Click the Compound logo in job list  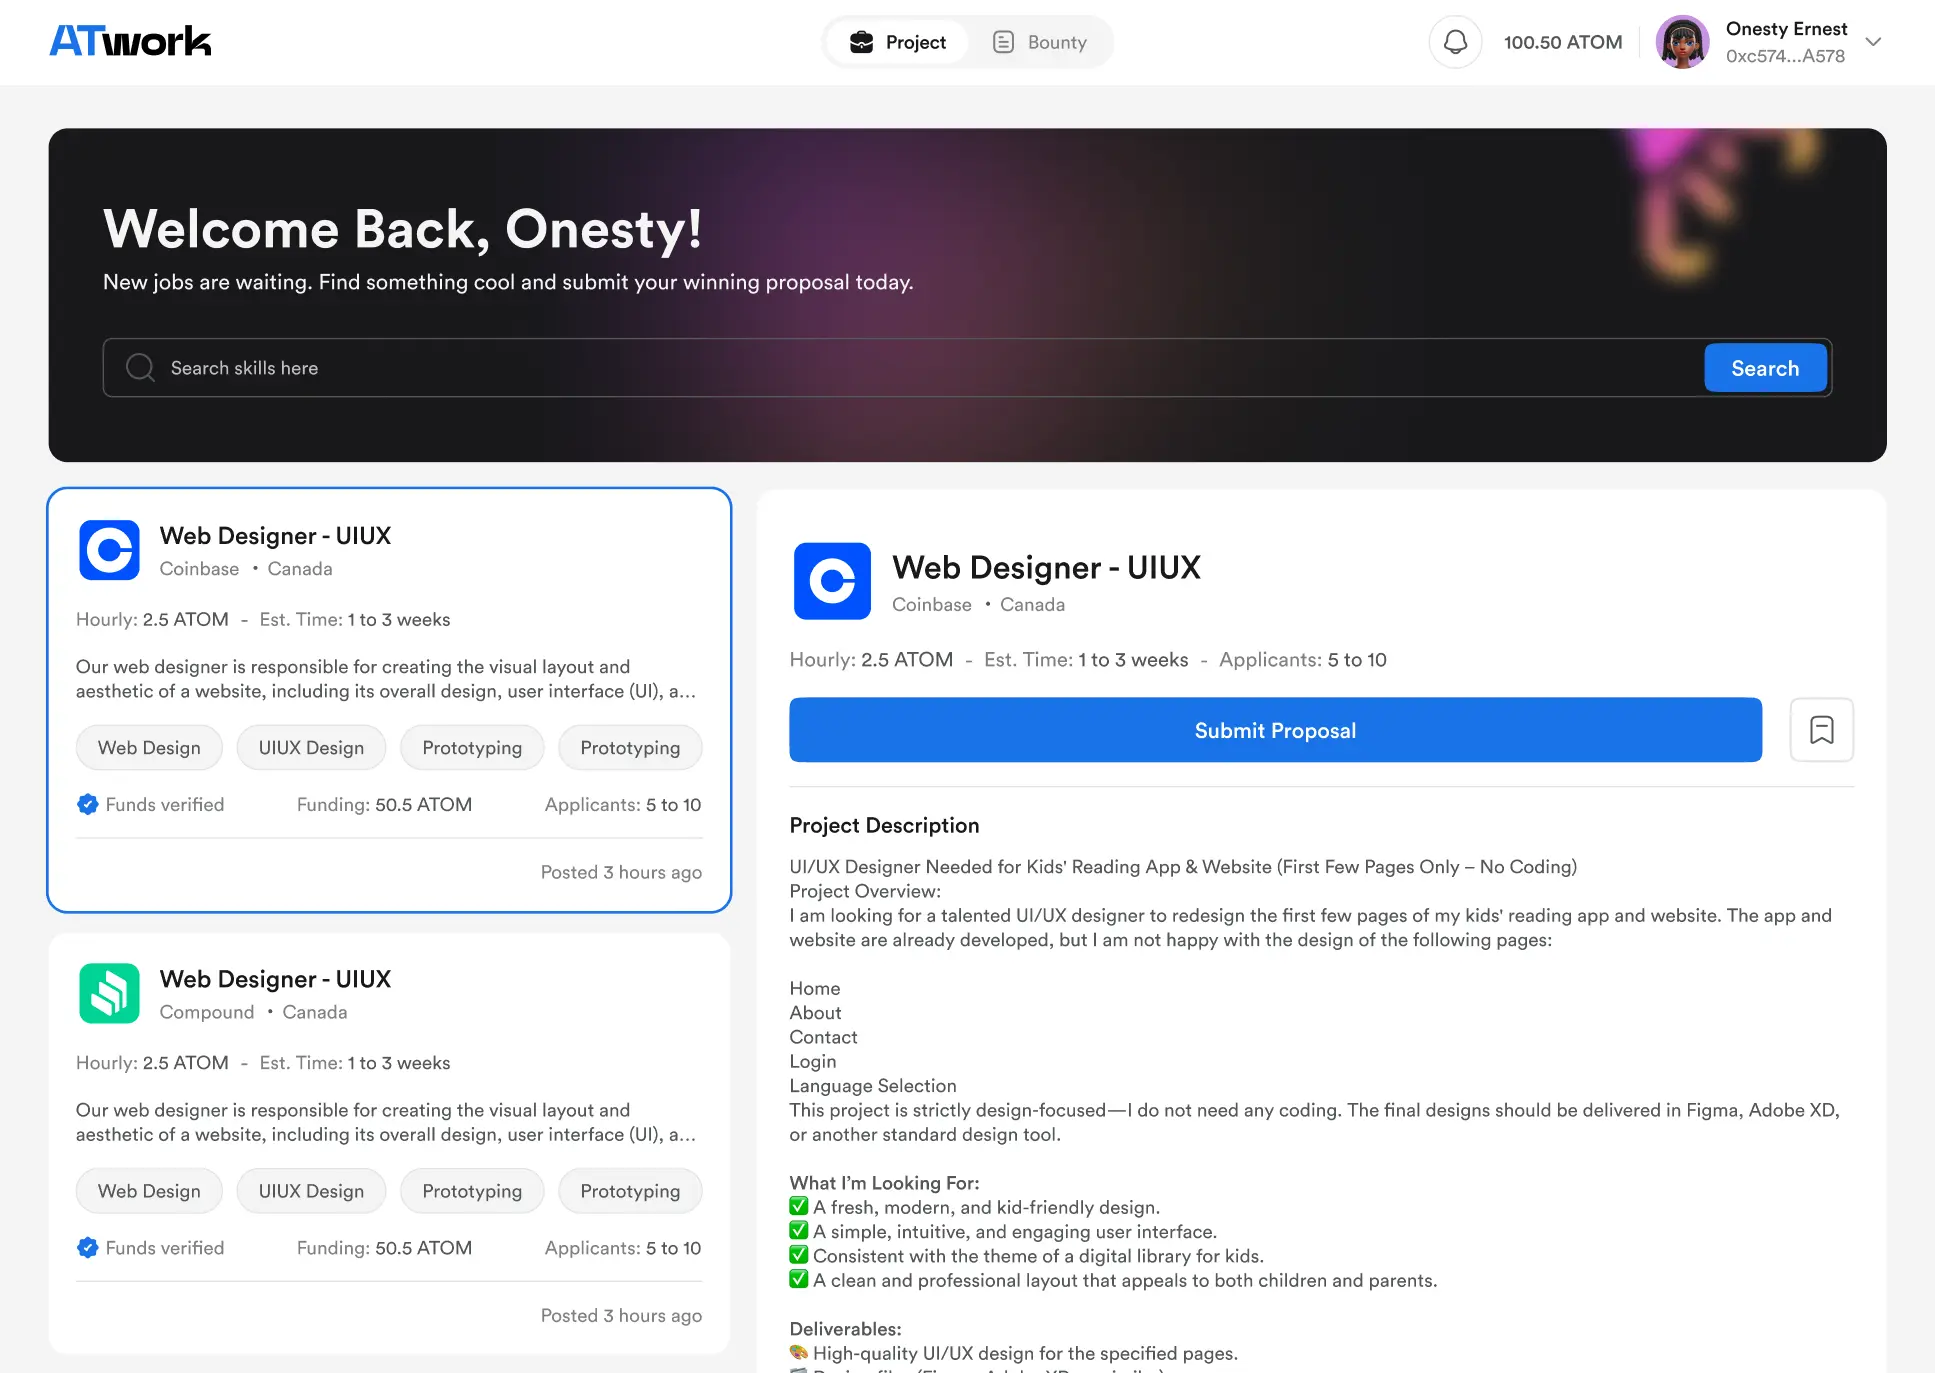[x=109, y=993]
